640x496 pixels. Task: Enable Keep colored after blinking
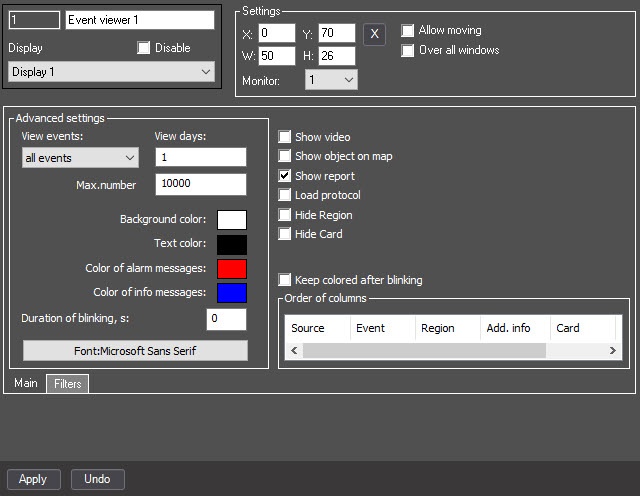(285, 280)
